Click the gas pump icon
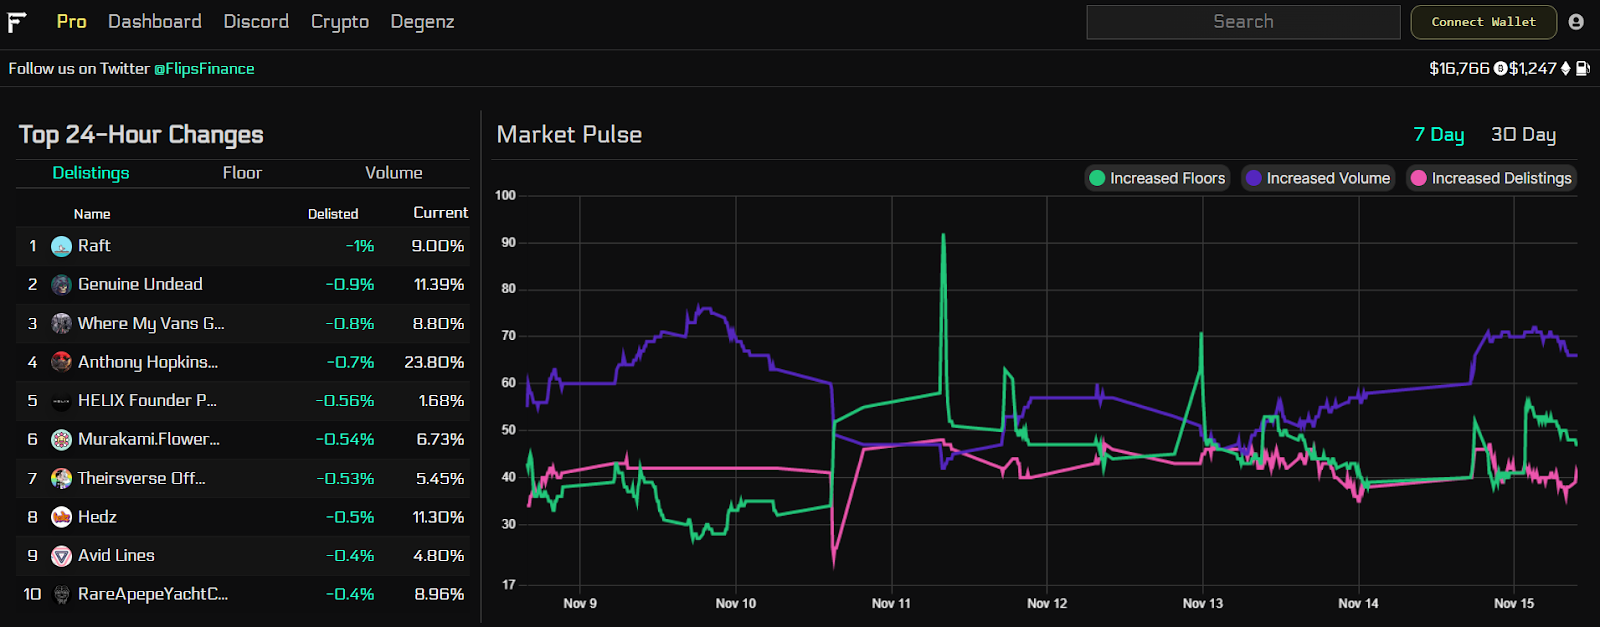The image size is (1600, 627). point(1583,69)
